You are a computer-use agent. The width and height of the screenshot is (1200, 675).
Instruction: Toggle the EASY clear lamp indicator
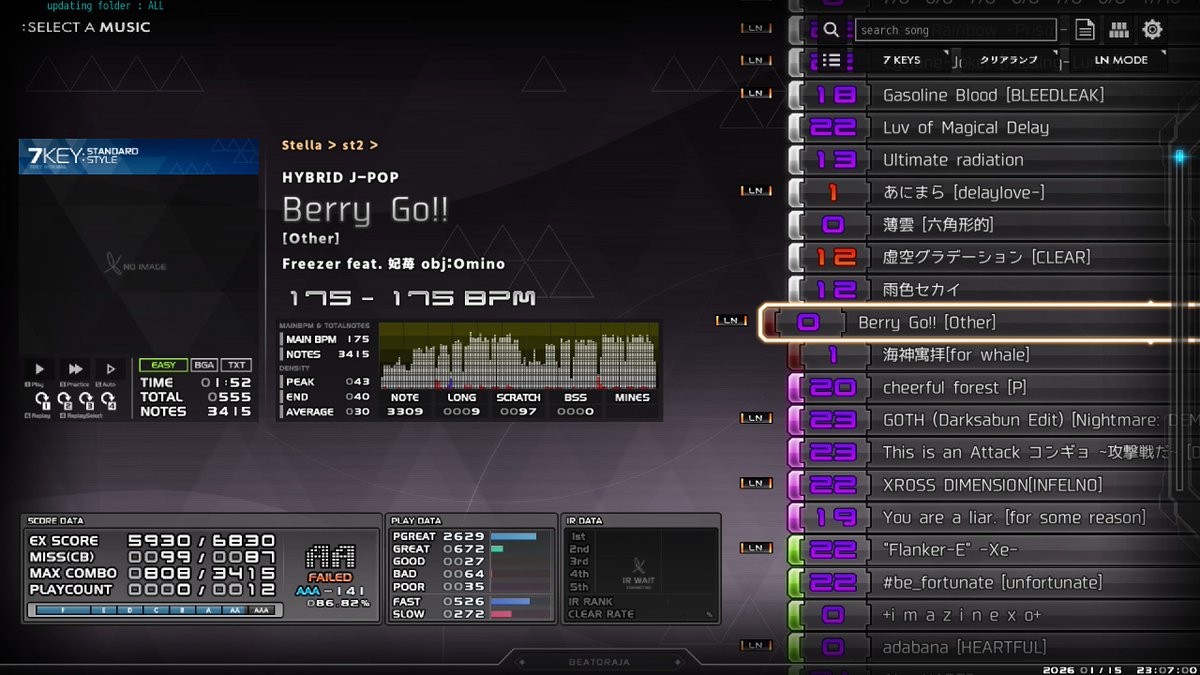163,365
